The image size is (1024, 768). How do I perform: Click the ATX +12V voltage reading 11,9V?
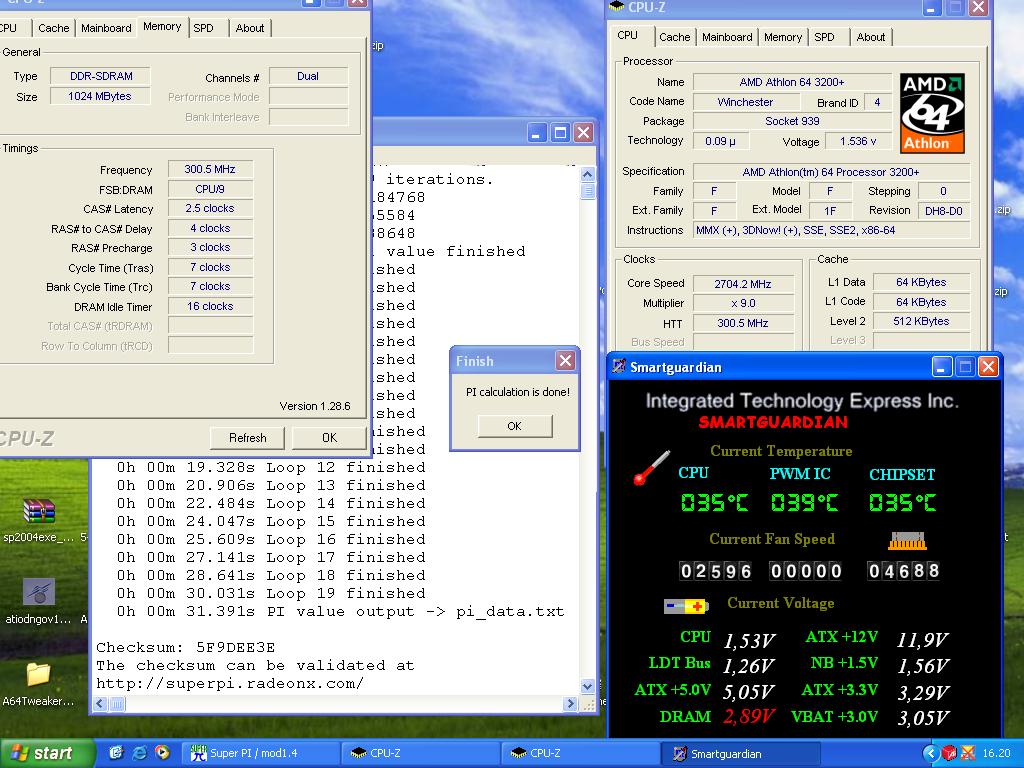(x=922, y=640)
